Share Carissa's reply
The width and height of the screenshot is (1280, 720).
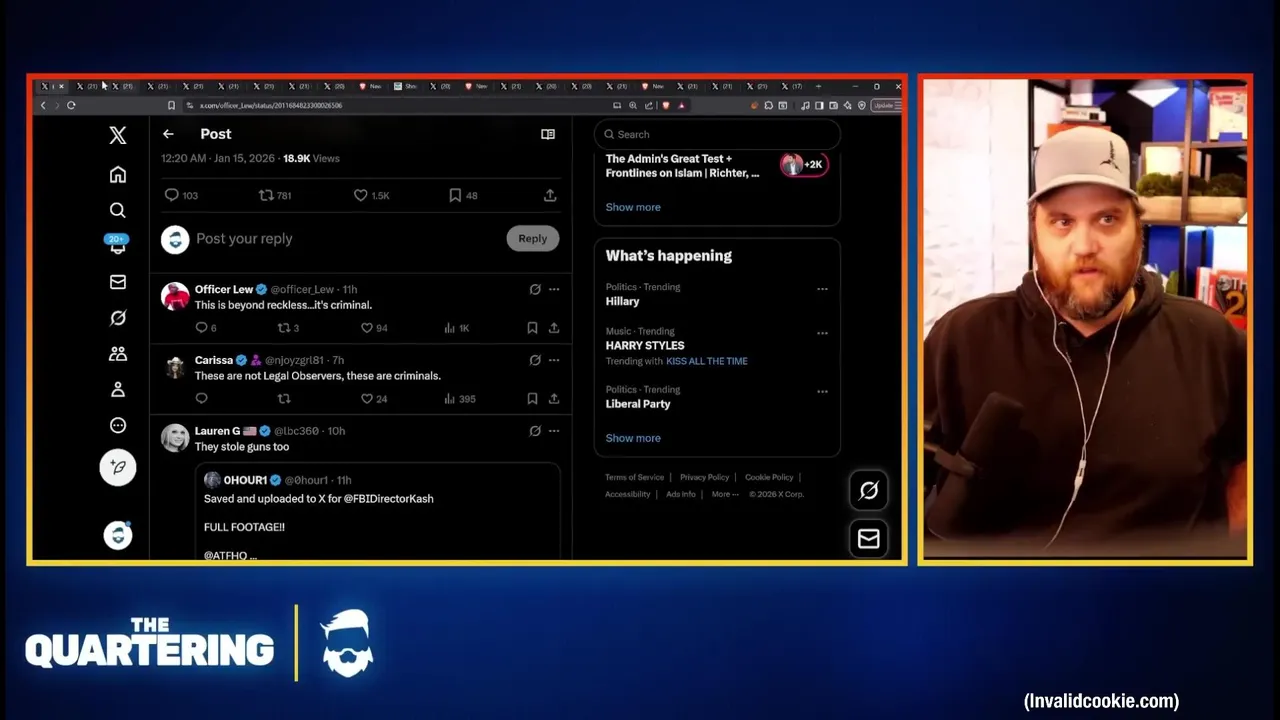[x=554, y=398]
